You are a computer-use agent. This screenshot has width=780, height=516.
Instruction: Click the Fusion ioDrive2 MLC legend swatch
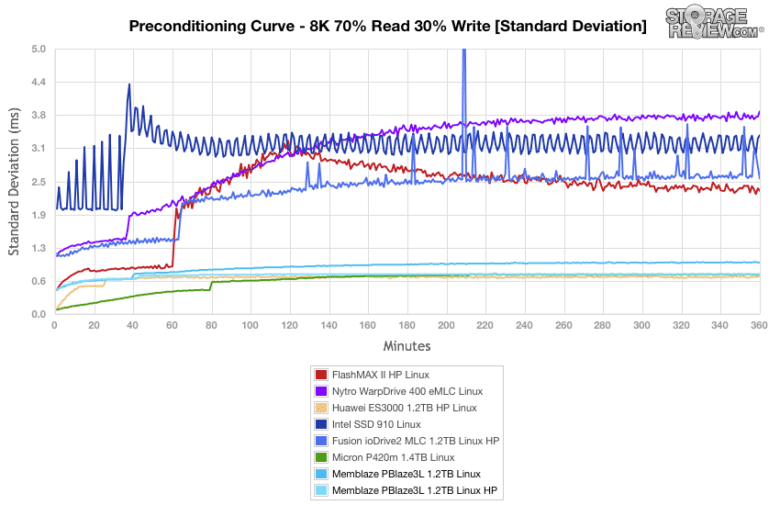pyautogui.click(x=321, y=440)
